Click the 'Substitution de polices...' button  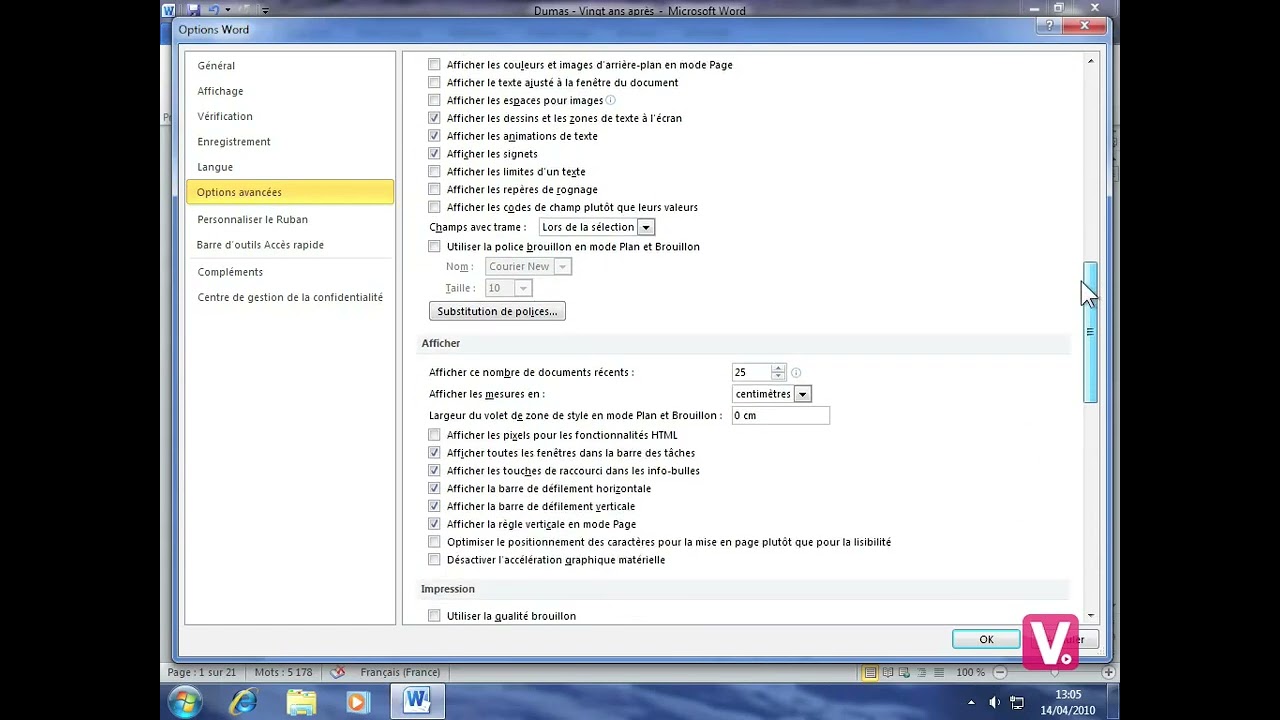(x=497, y=311)
